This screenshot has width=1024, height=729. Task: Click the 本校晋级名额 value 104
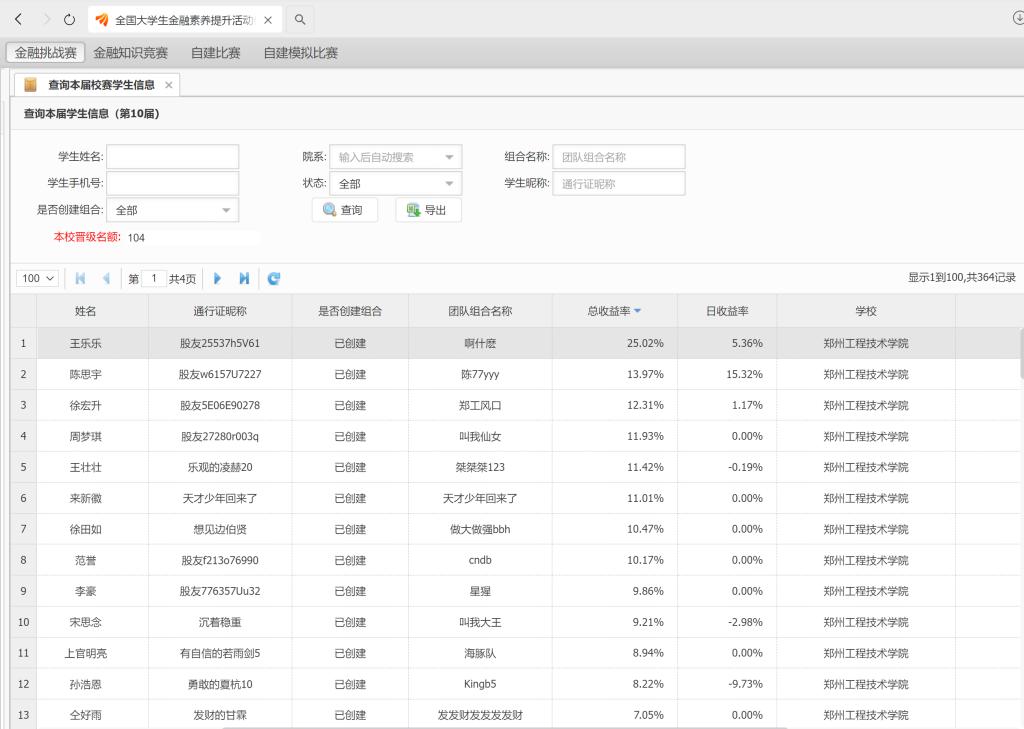[x=136, y=238]
